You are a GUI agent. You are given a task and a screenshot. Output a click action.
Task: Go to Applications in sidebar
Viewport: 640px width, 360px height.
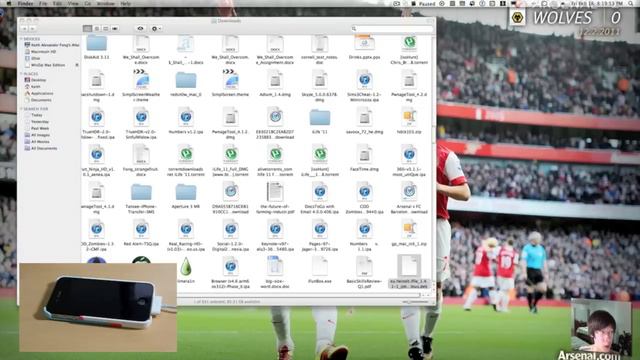tap(39, 93)
